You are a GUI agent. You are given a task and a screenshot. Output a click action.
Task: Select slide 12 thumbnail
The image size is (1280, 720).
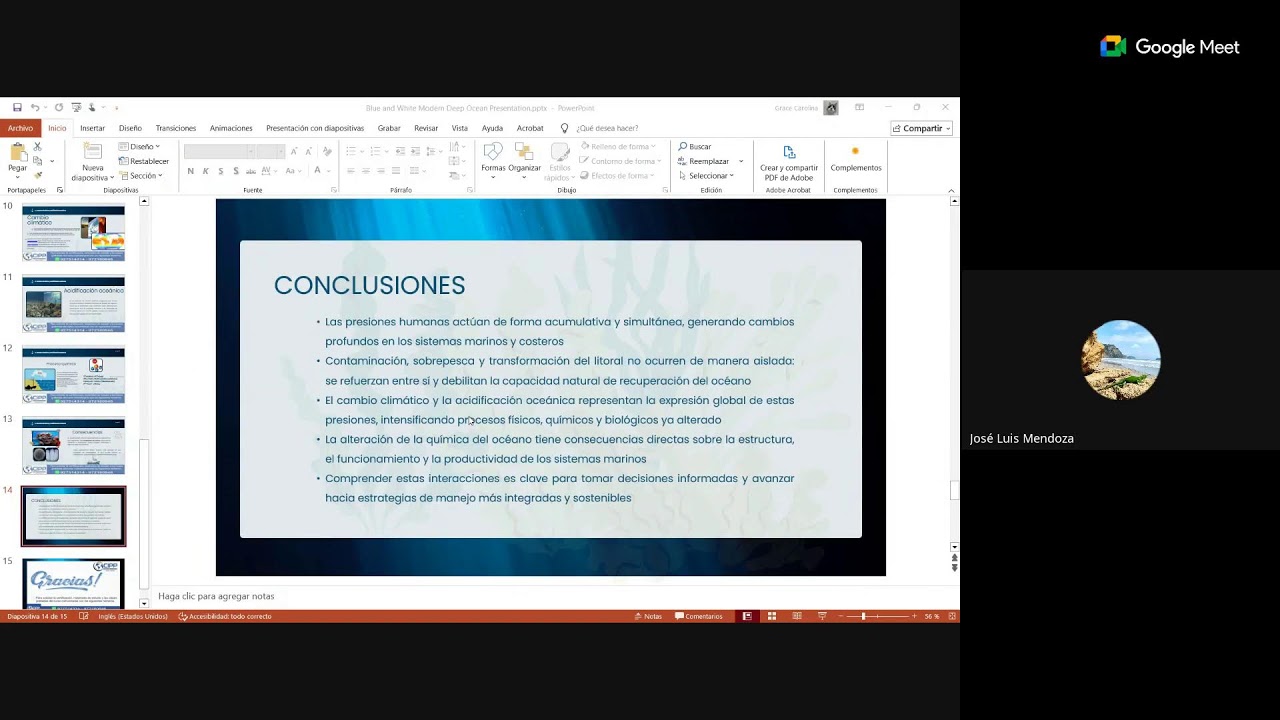[x=74, y=375]
